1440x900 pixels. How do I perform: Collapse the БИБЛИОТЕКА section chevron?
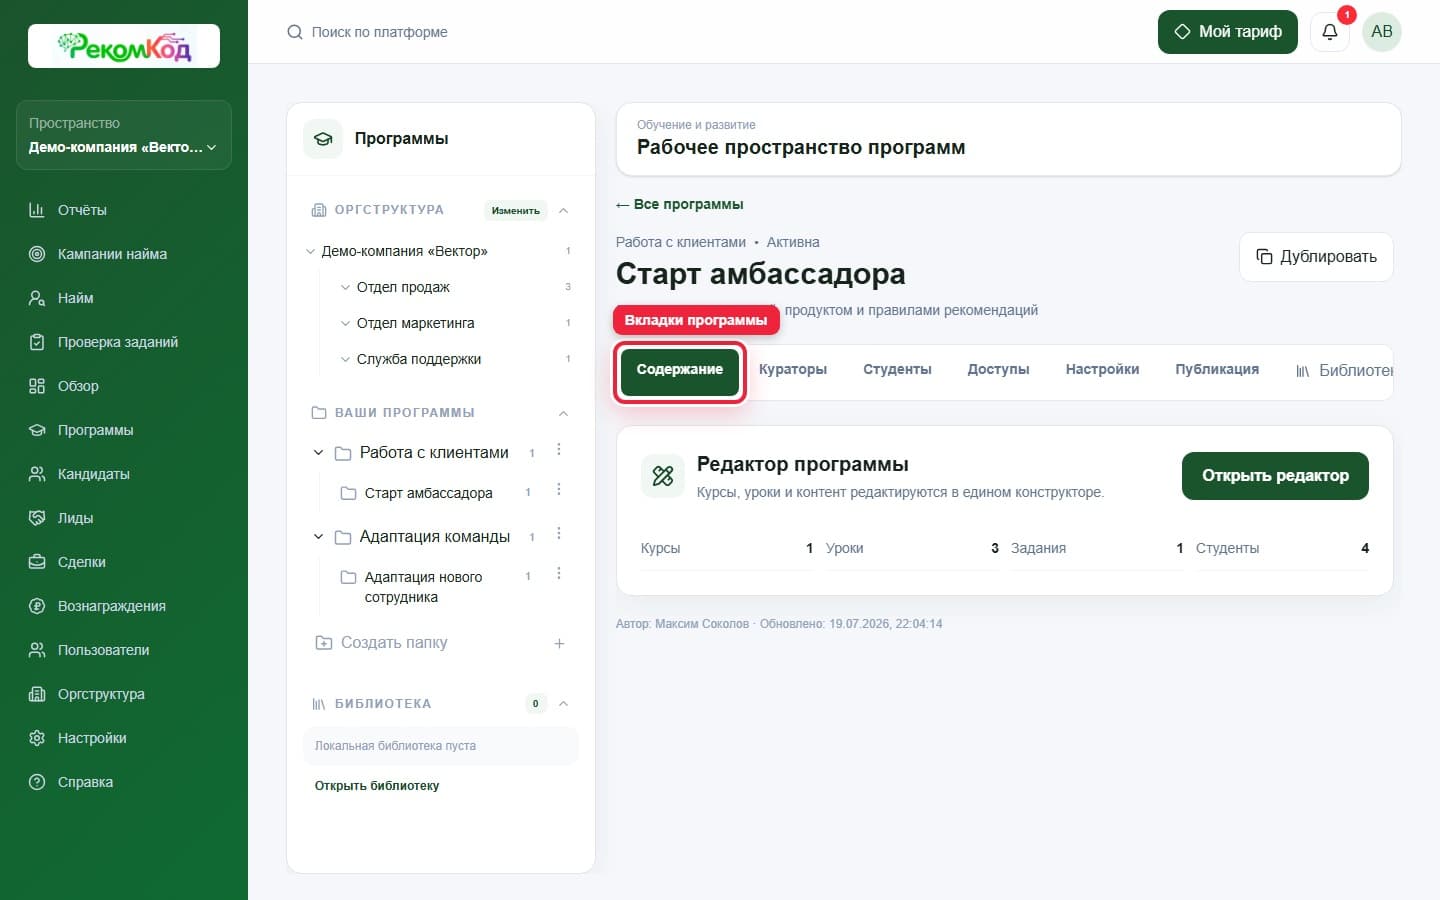tap(563, 704)
